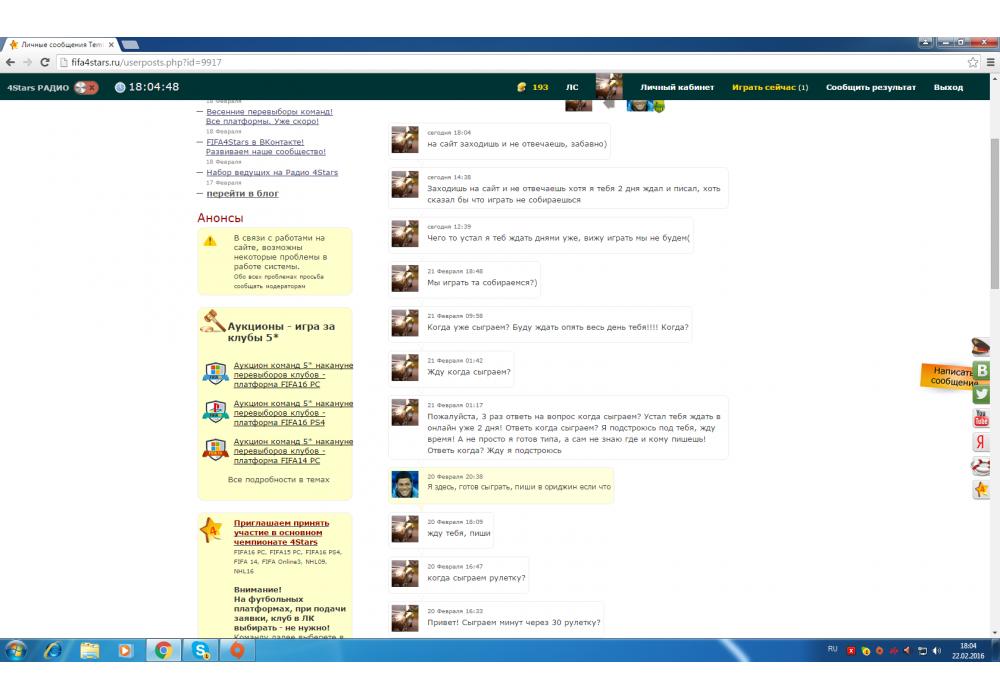
Task: Click the VKontakte icon in side panel
Action: [982, 370]
